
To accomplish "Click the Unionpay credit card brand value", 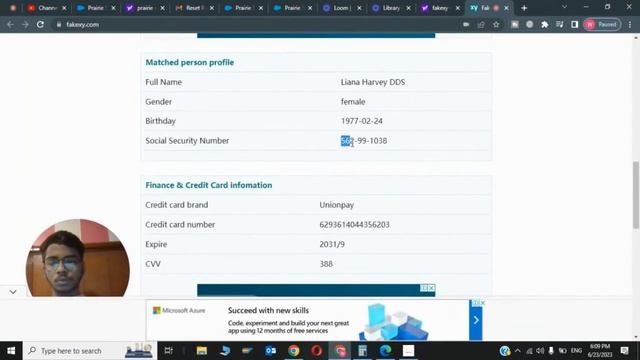I will point(336,205).
